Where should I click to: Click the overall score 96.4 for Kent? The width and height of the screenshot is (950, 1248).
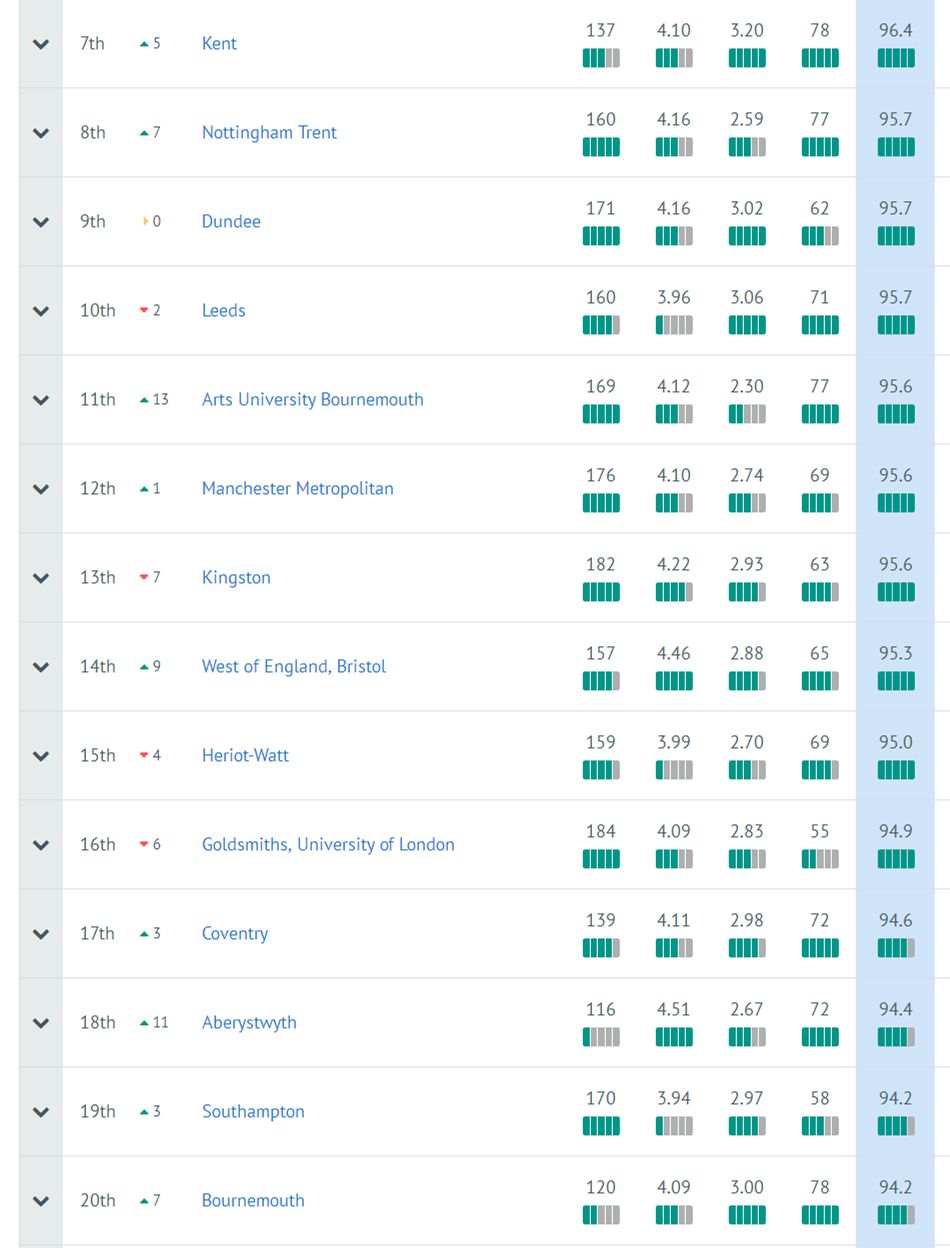[x=896, y=30]
